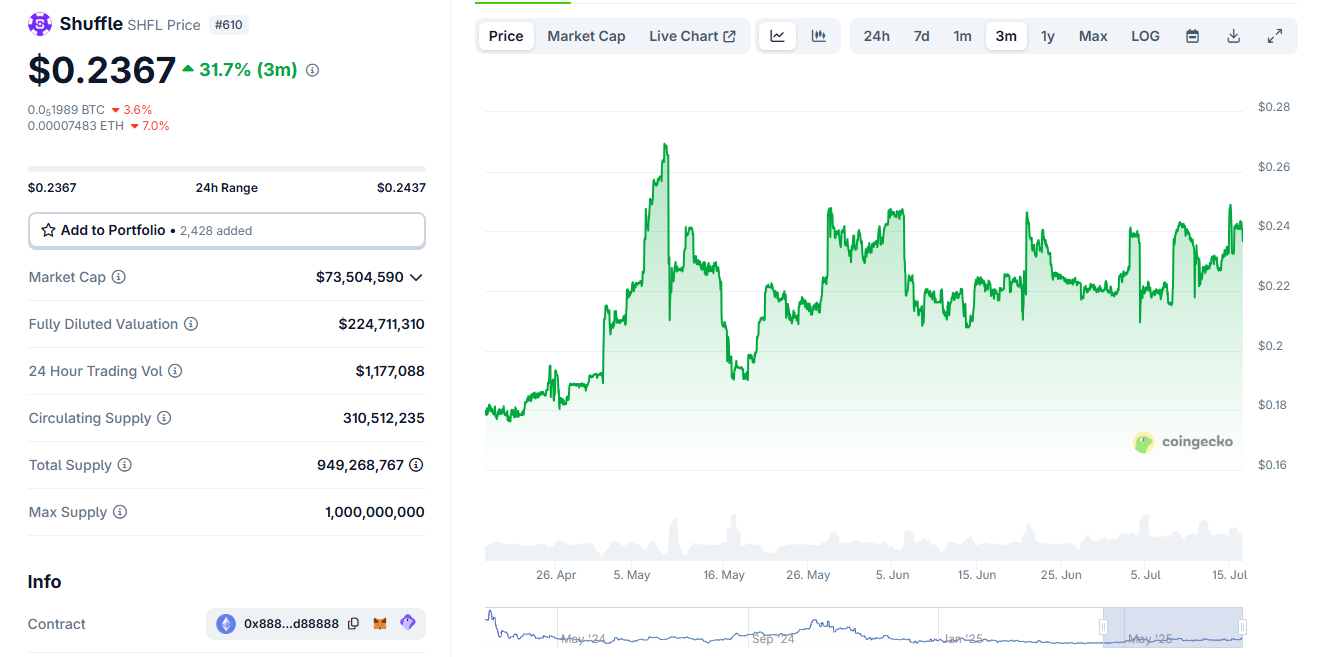The height and width of the screenshot is (657, 1330).
Task: Click the Shuffle coin logo icon
Action: (40, 24)
